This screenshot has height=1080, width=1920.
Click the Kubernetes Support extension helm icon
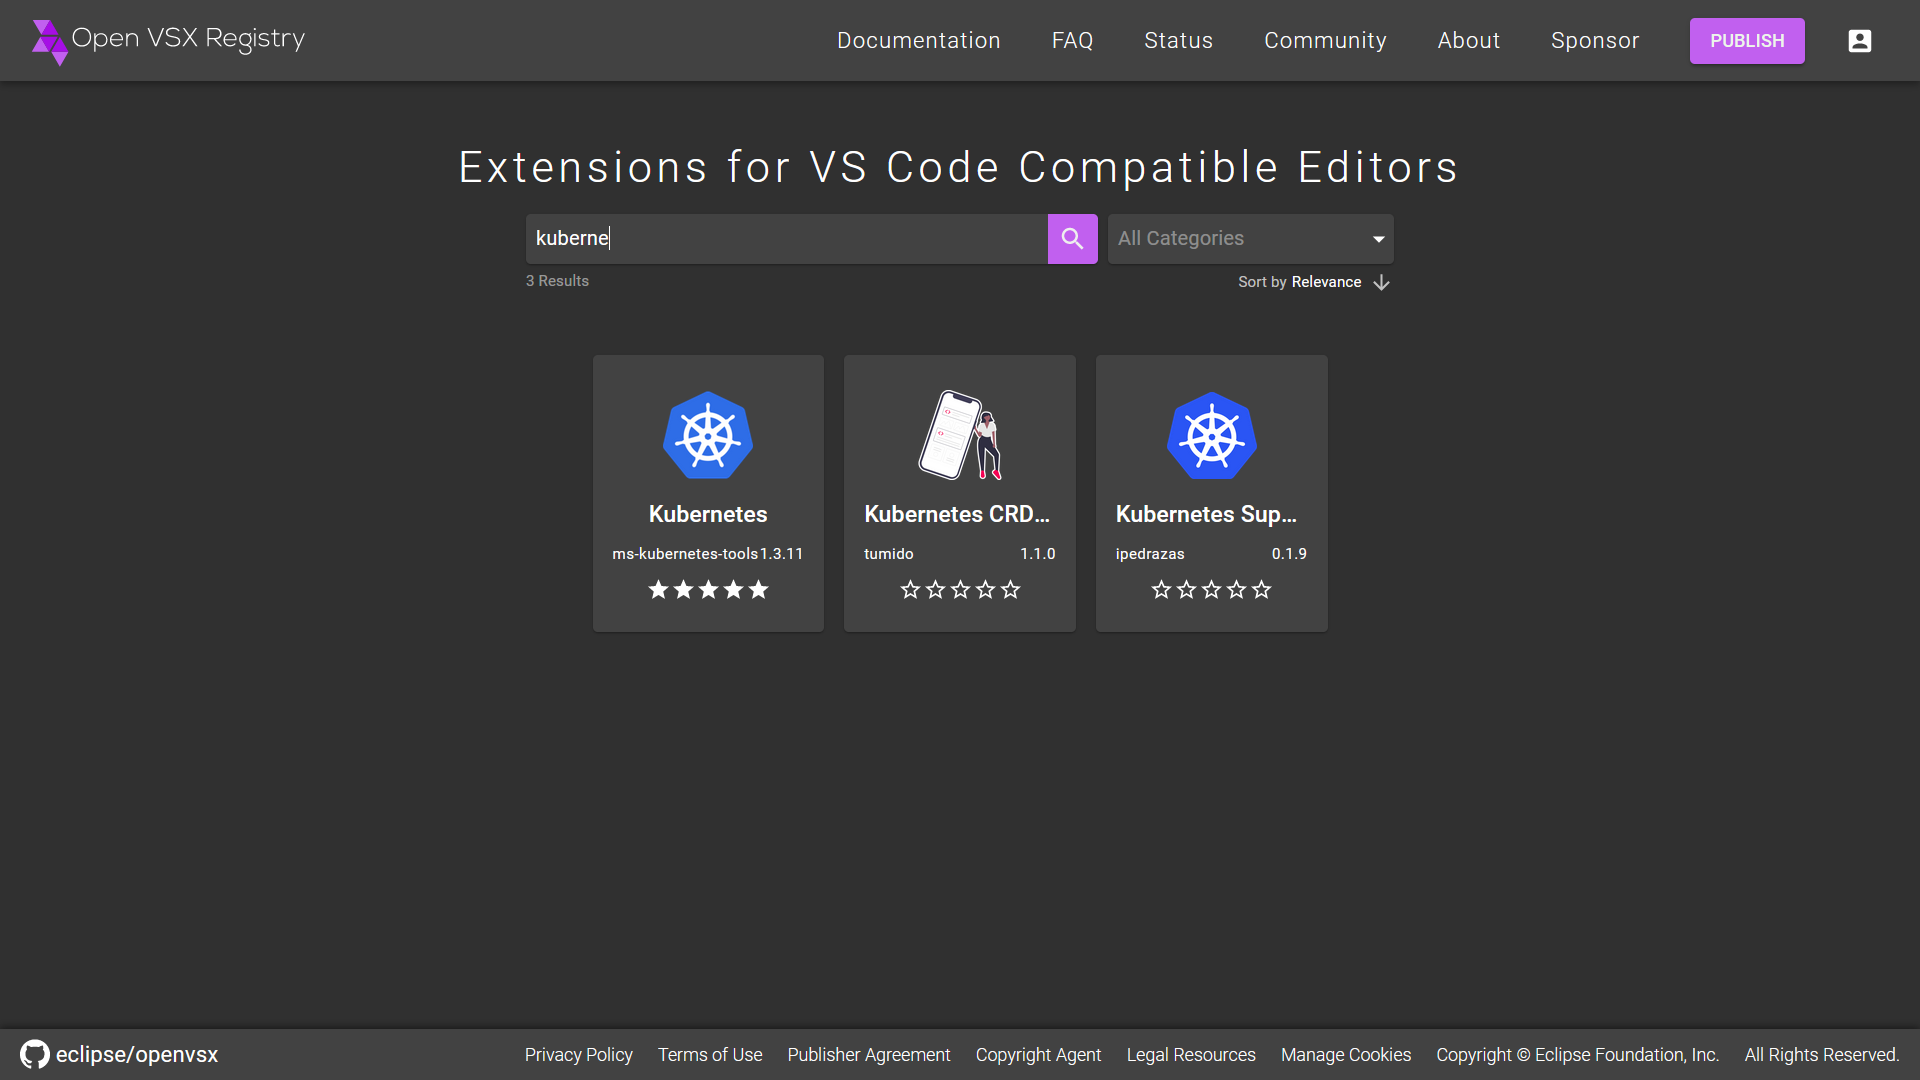pyautogui.click(x=1211, y=436)
